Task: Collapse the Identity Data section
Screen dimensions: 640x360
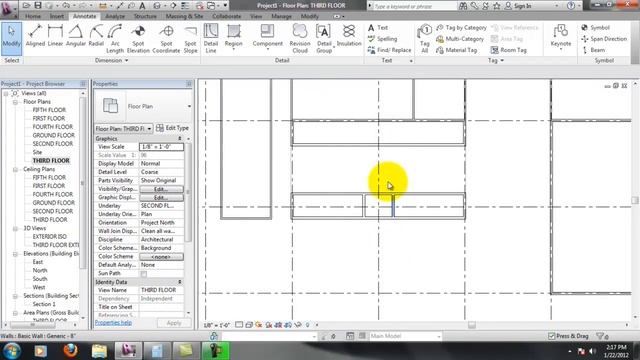Action: (x=180, y=282)
